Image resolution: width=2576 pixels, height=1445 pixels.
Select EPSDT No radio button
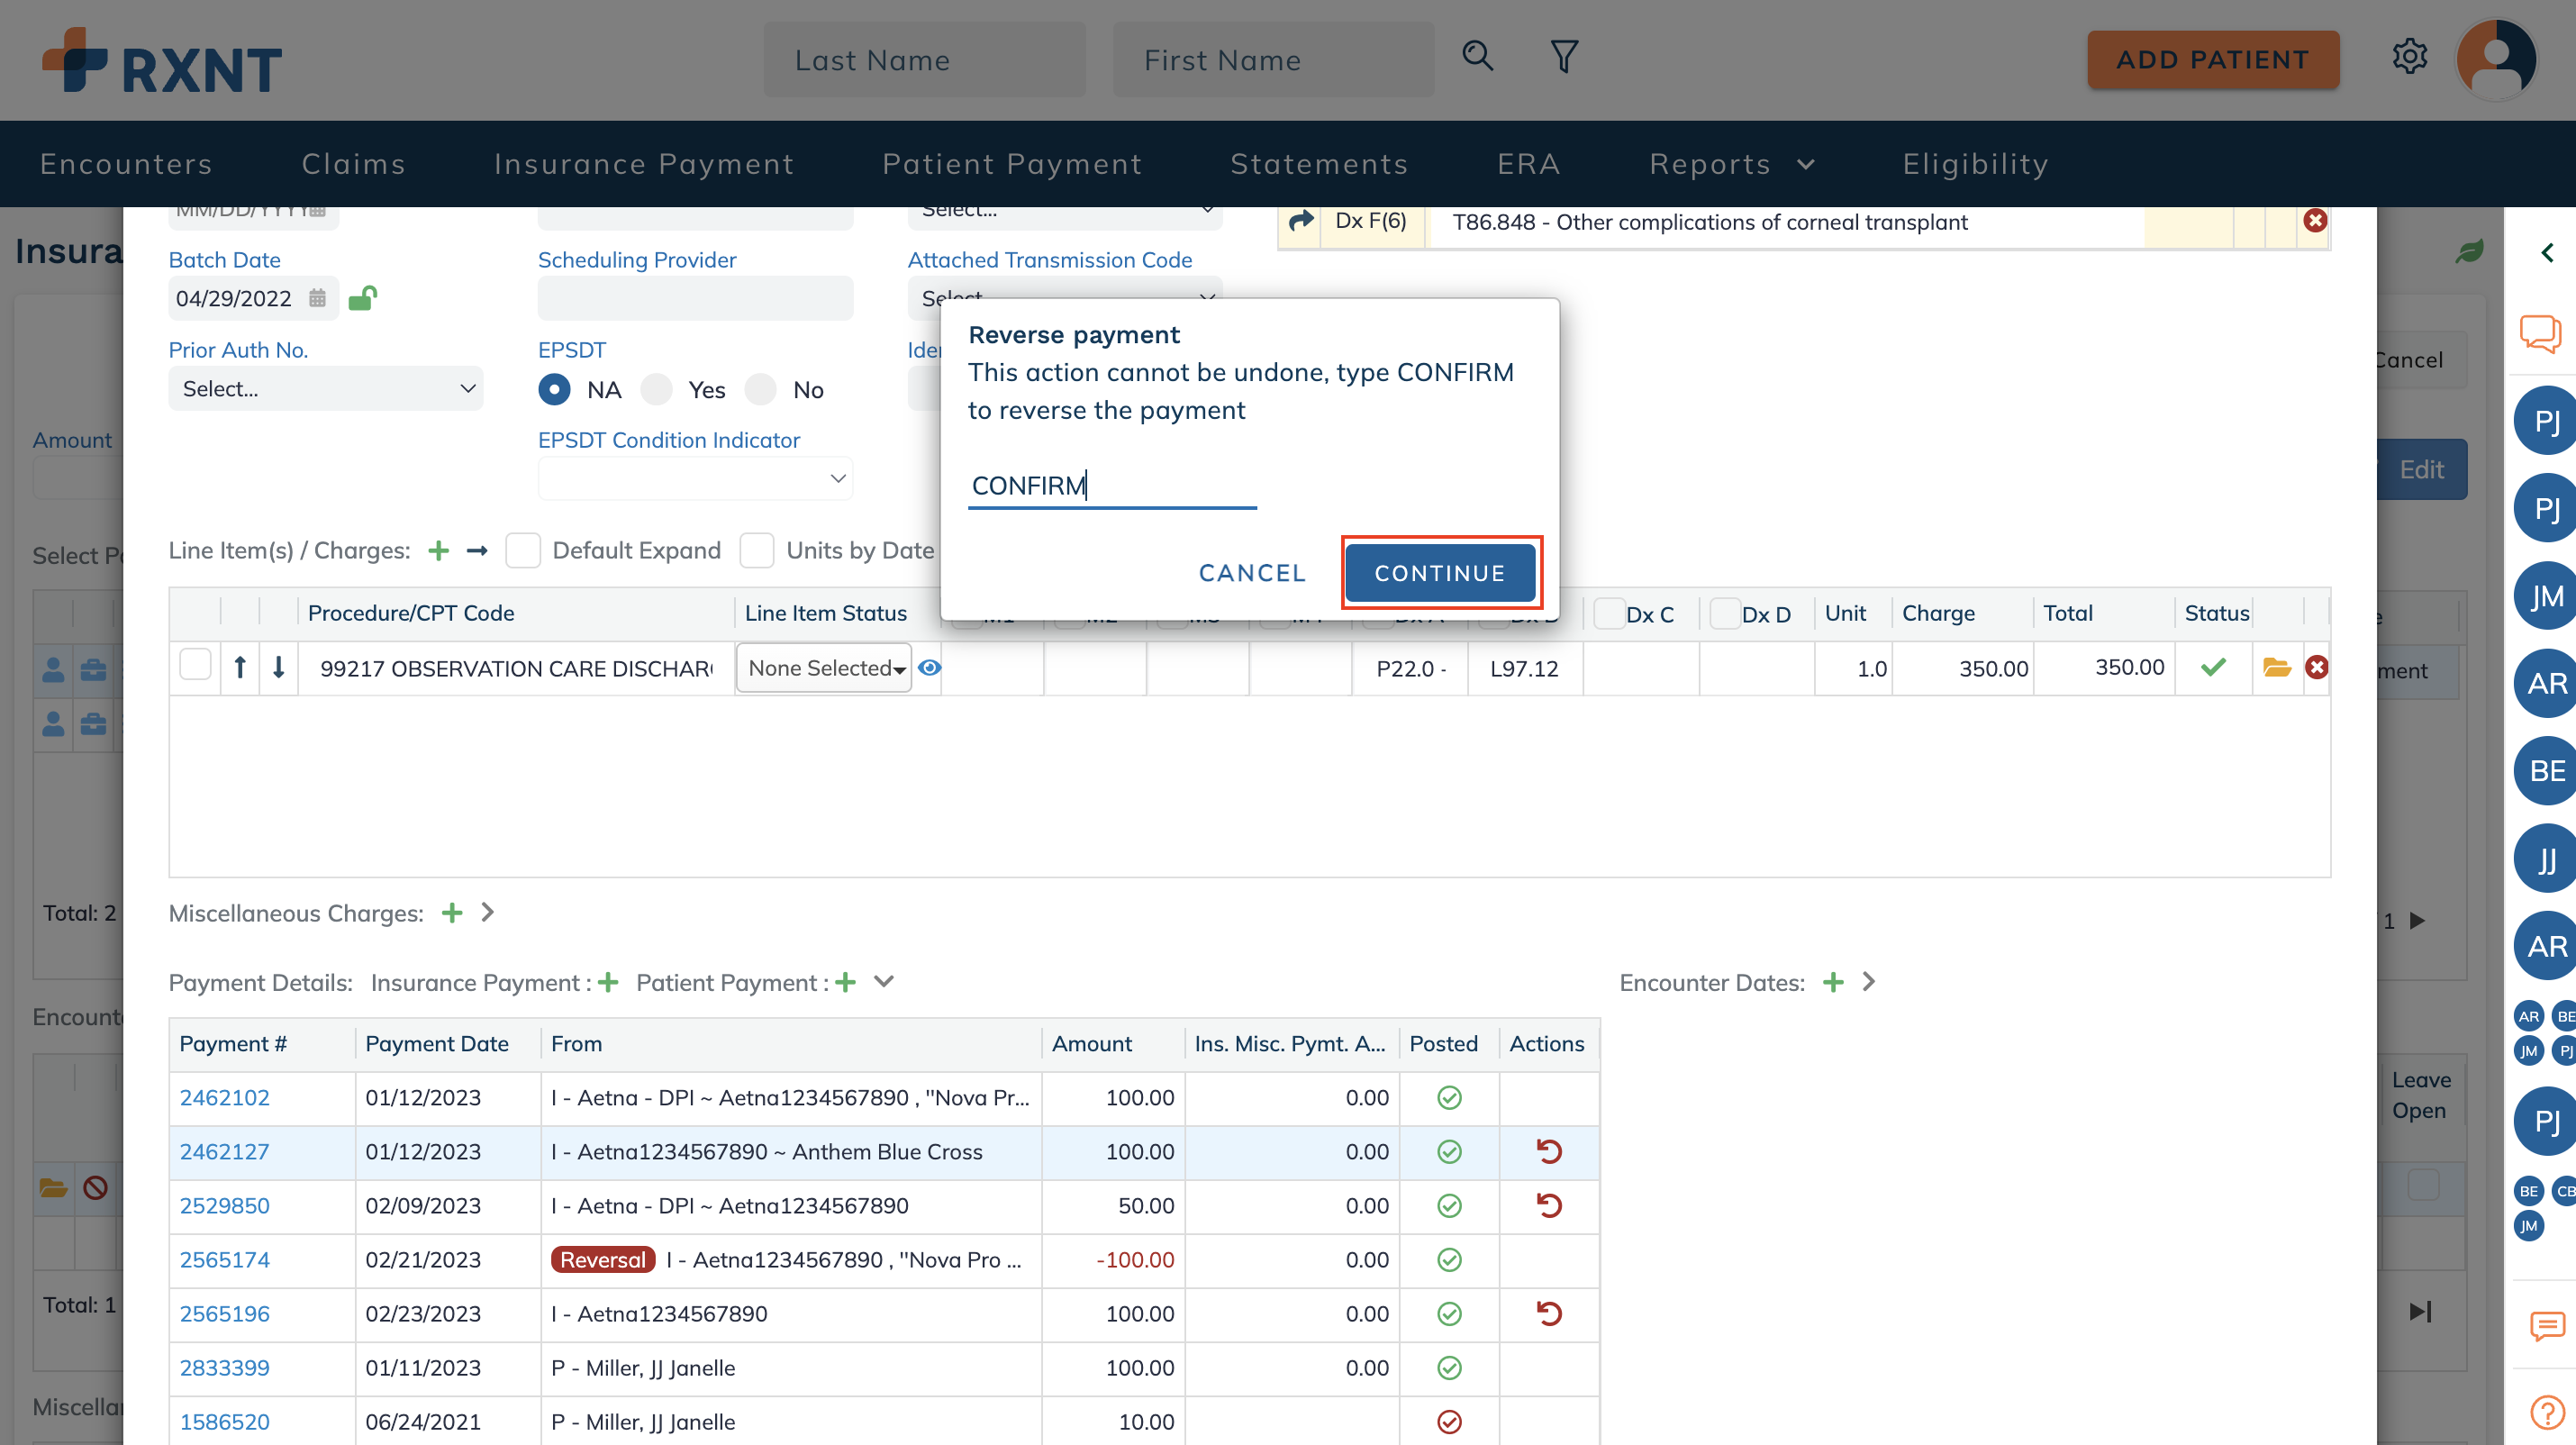tap(760, 389)
